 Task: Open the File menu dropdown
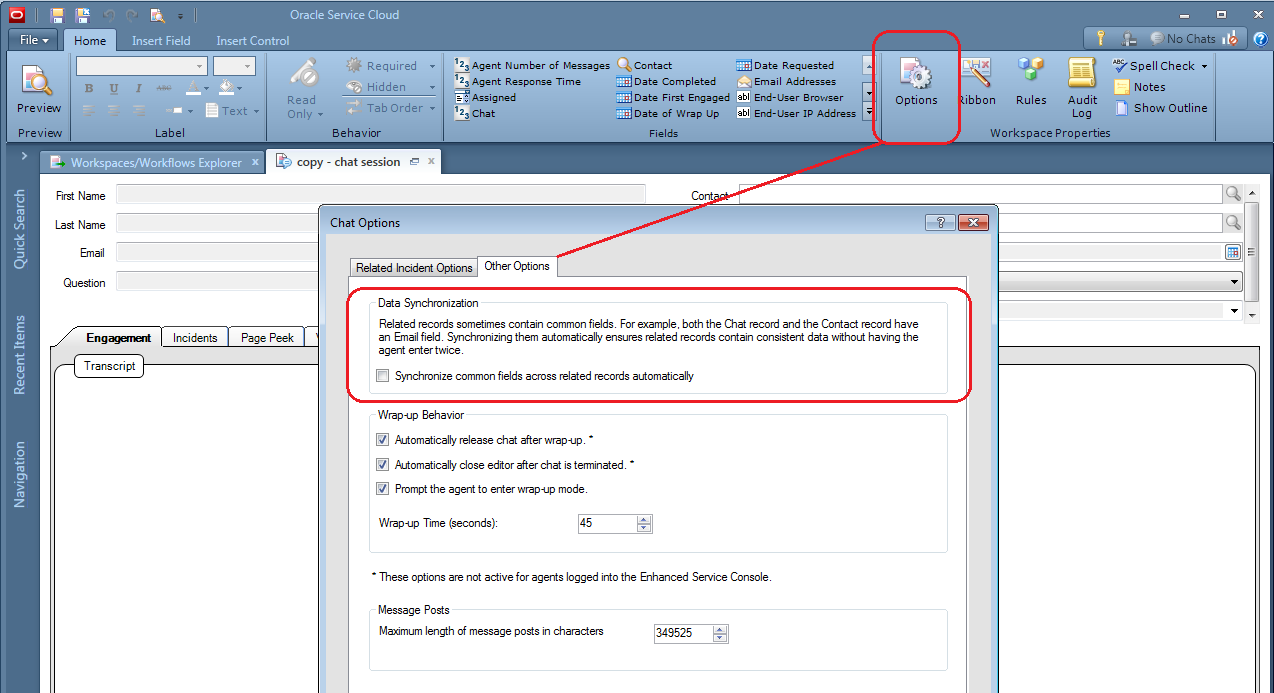(35, 40)
